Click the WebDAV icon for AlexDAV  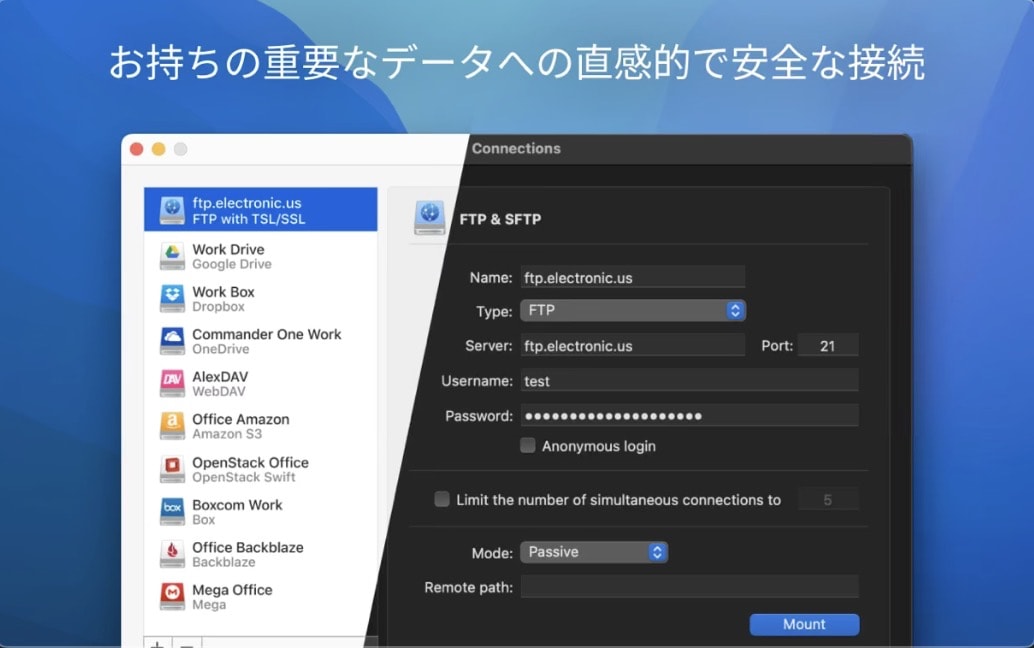172,384
